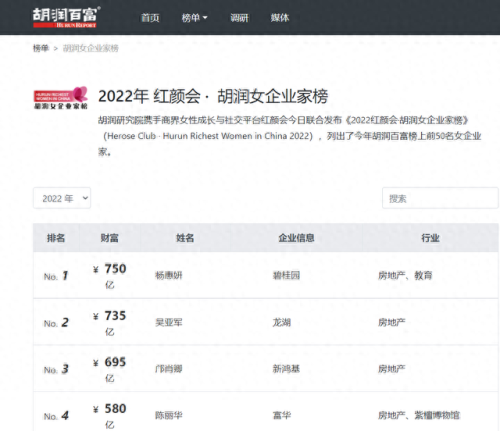Click the butterfly women's list logo image

click(61, 98)
